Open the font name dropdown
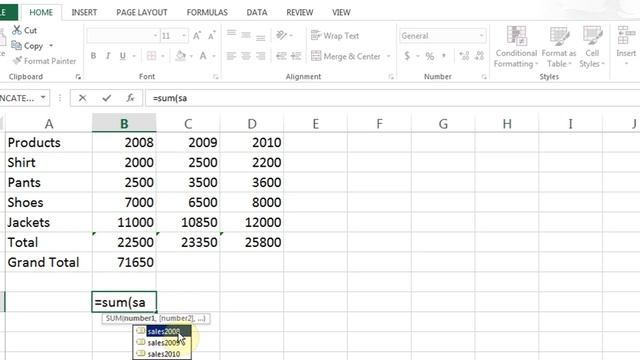The image size is (640, 360). (155, 36)
